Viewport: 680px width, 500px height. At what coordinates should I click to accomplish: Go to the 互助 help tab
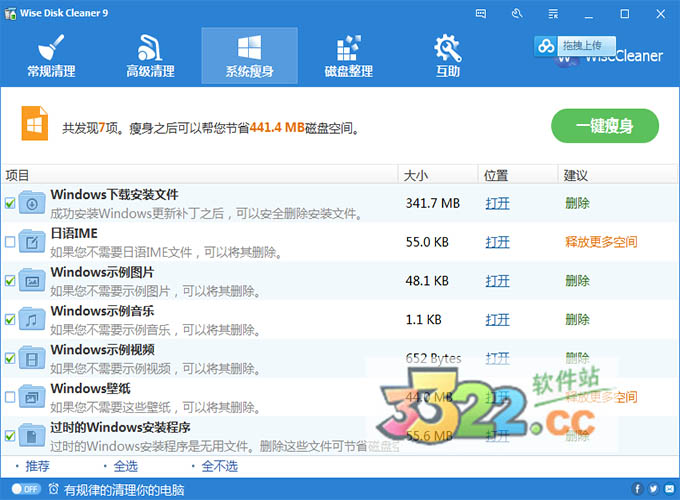(448, 56)
